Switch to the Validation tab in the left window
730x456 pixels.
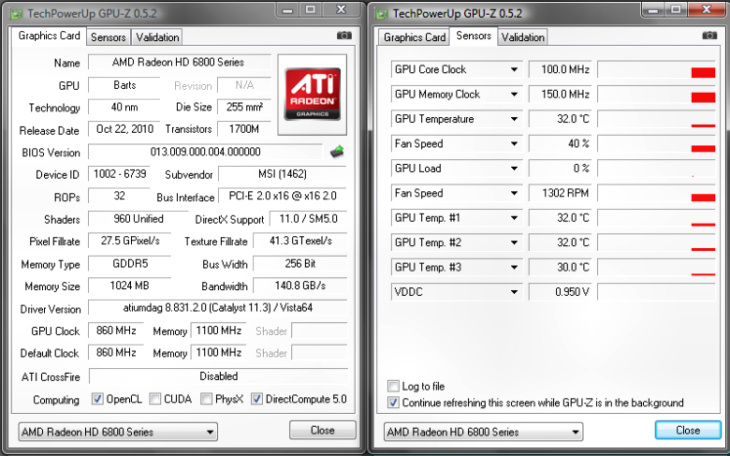[x=157, y=37]
